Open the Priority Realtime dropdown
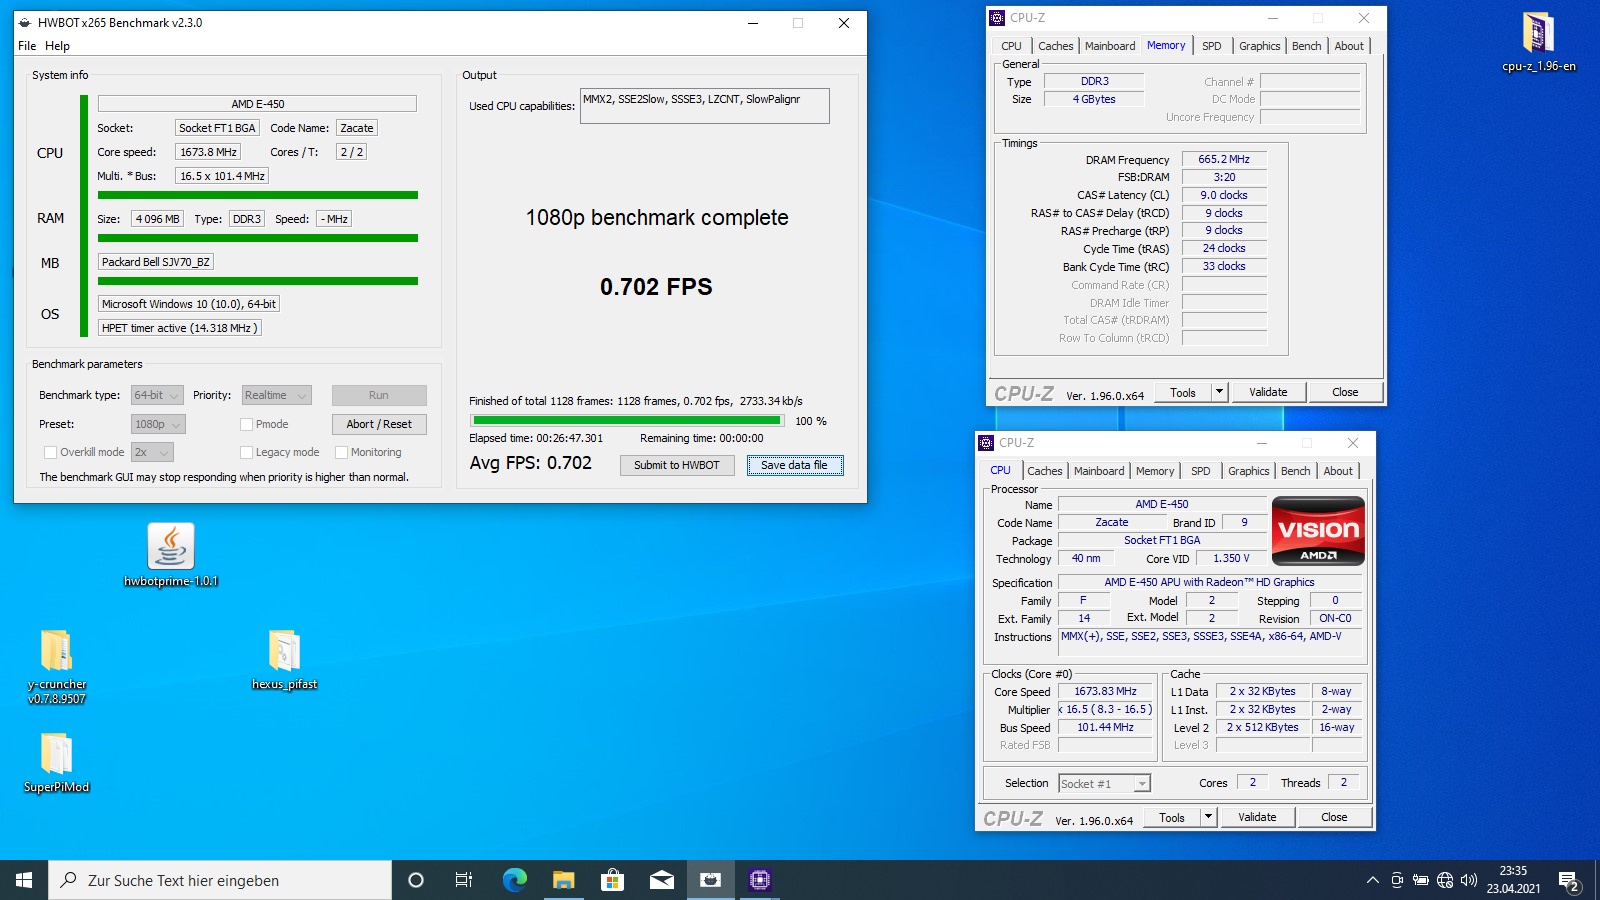Viewport: 1600px width, 900px height. [276, 395]
